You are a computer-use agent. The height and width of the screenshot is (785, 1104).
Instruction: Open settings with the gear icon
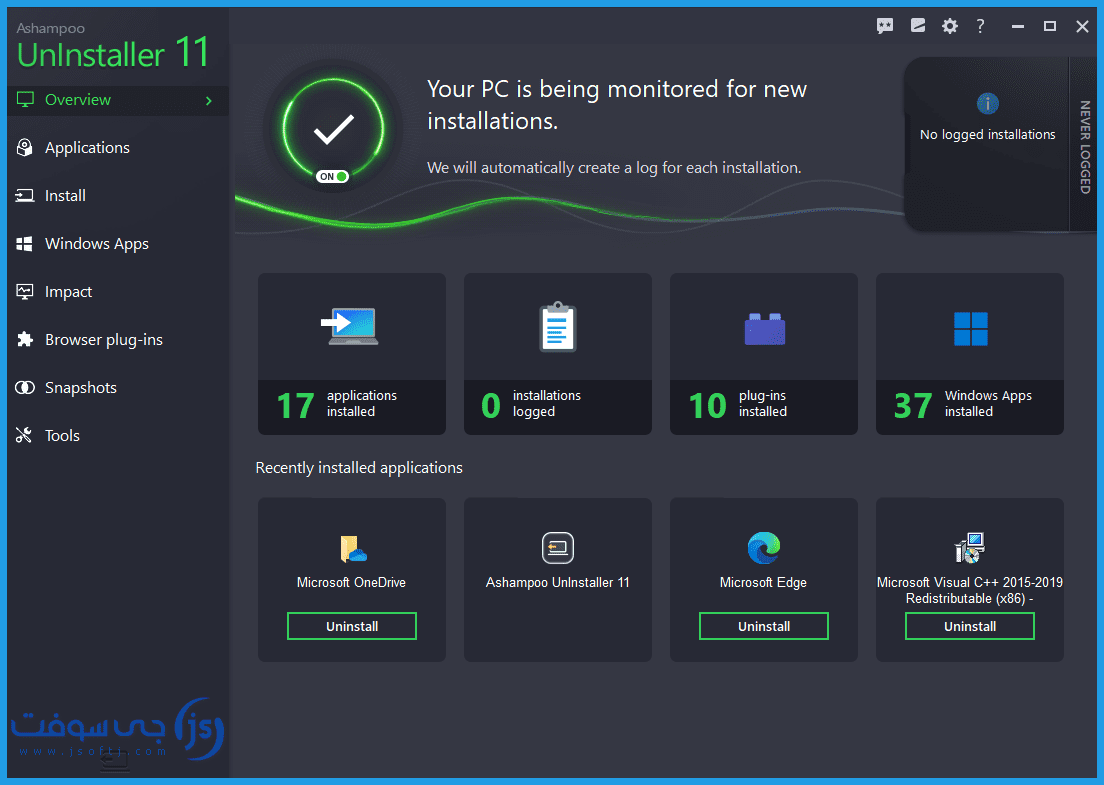click(x=950, y=26)
